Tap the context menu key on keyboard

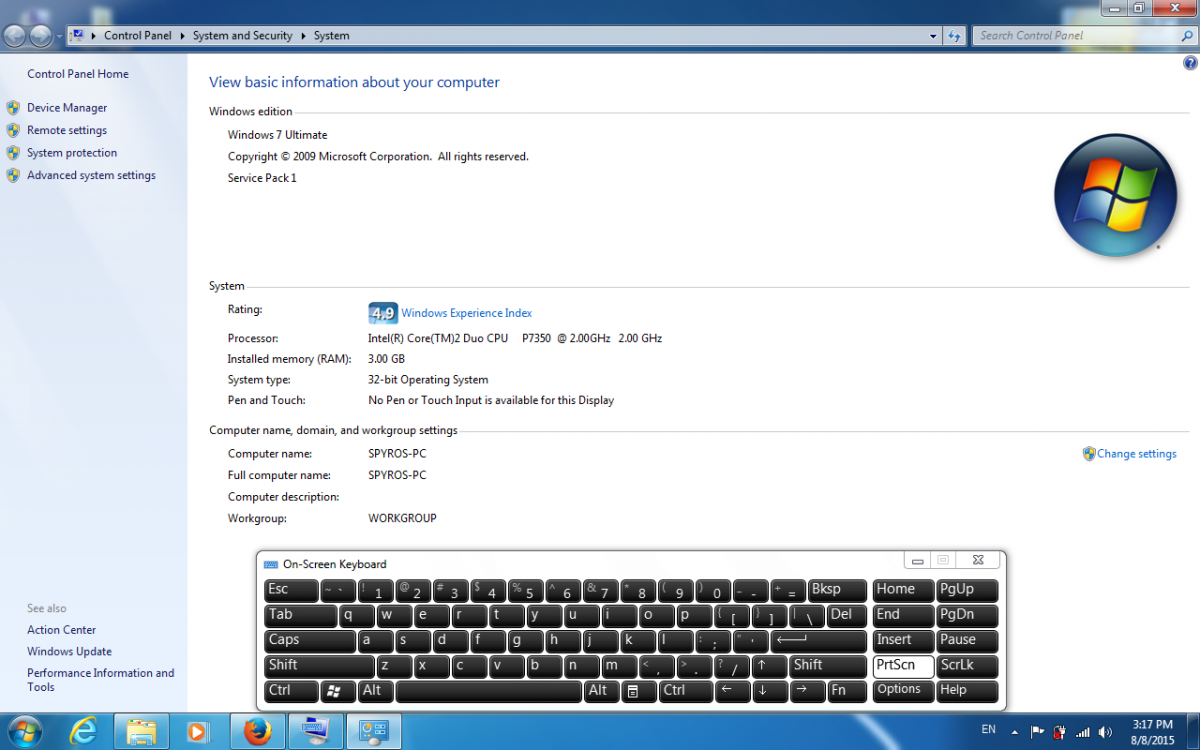(639, 690)
